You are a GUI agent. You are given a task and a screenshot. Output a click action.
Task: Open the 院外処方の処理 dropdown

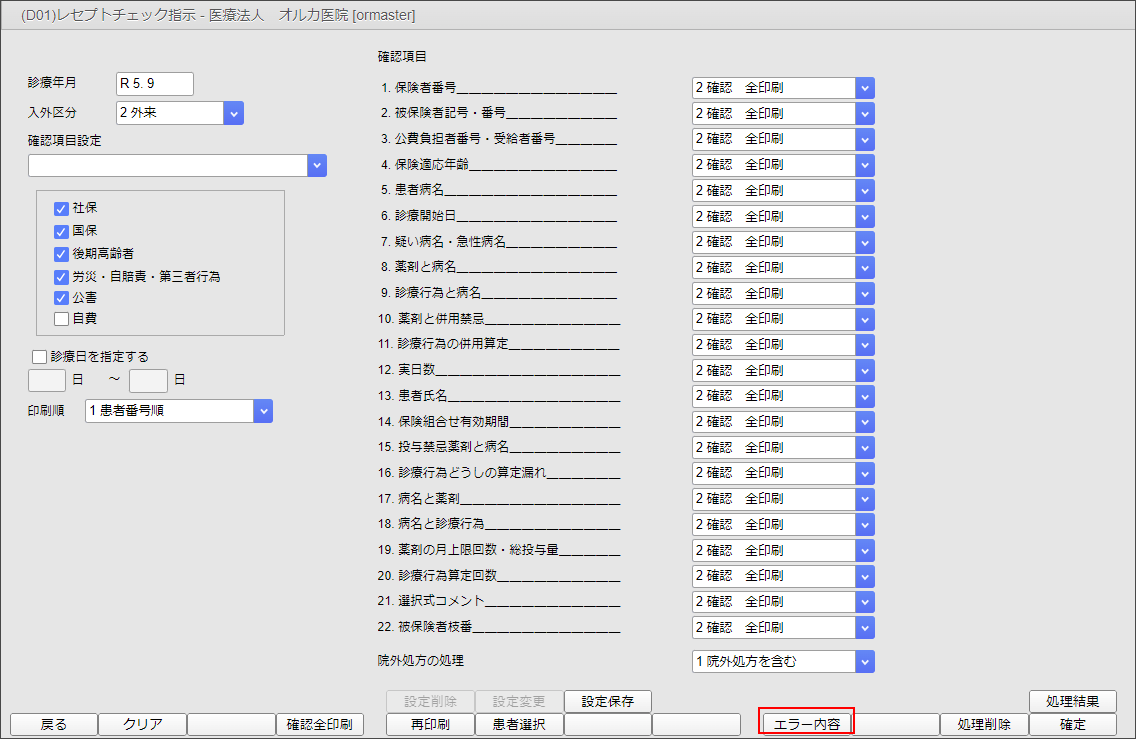(x=865, y=661)
